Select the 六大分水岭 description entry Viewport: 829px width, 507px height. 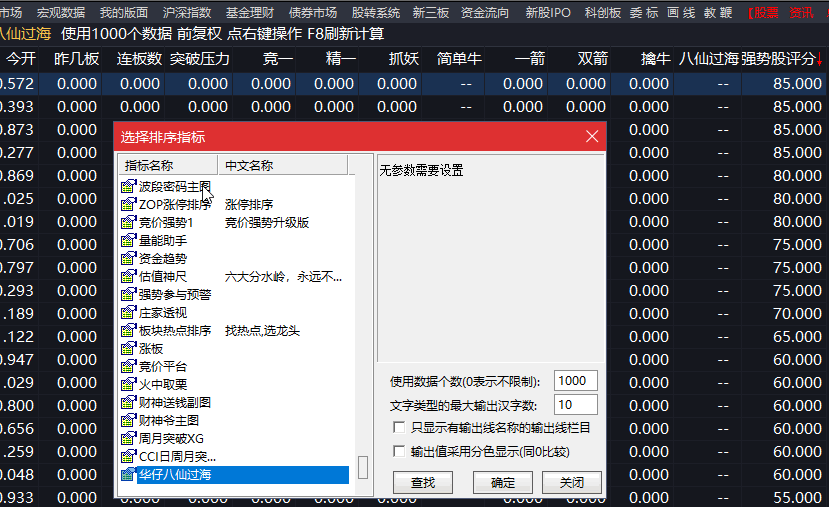coord(283,276)
